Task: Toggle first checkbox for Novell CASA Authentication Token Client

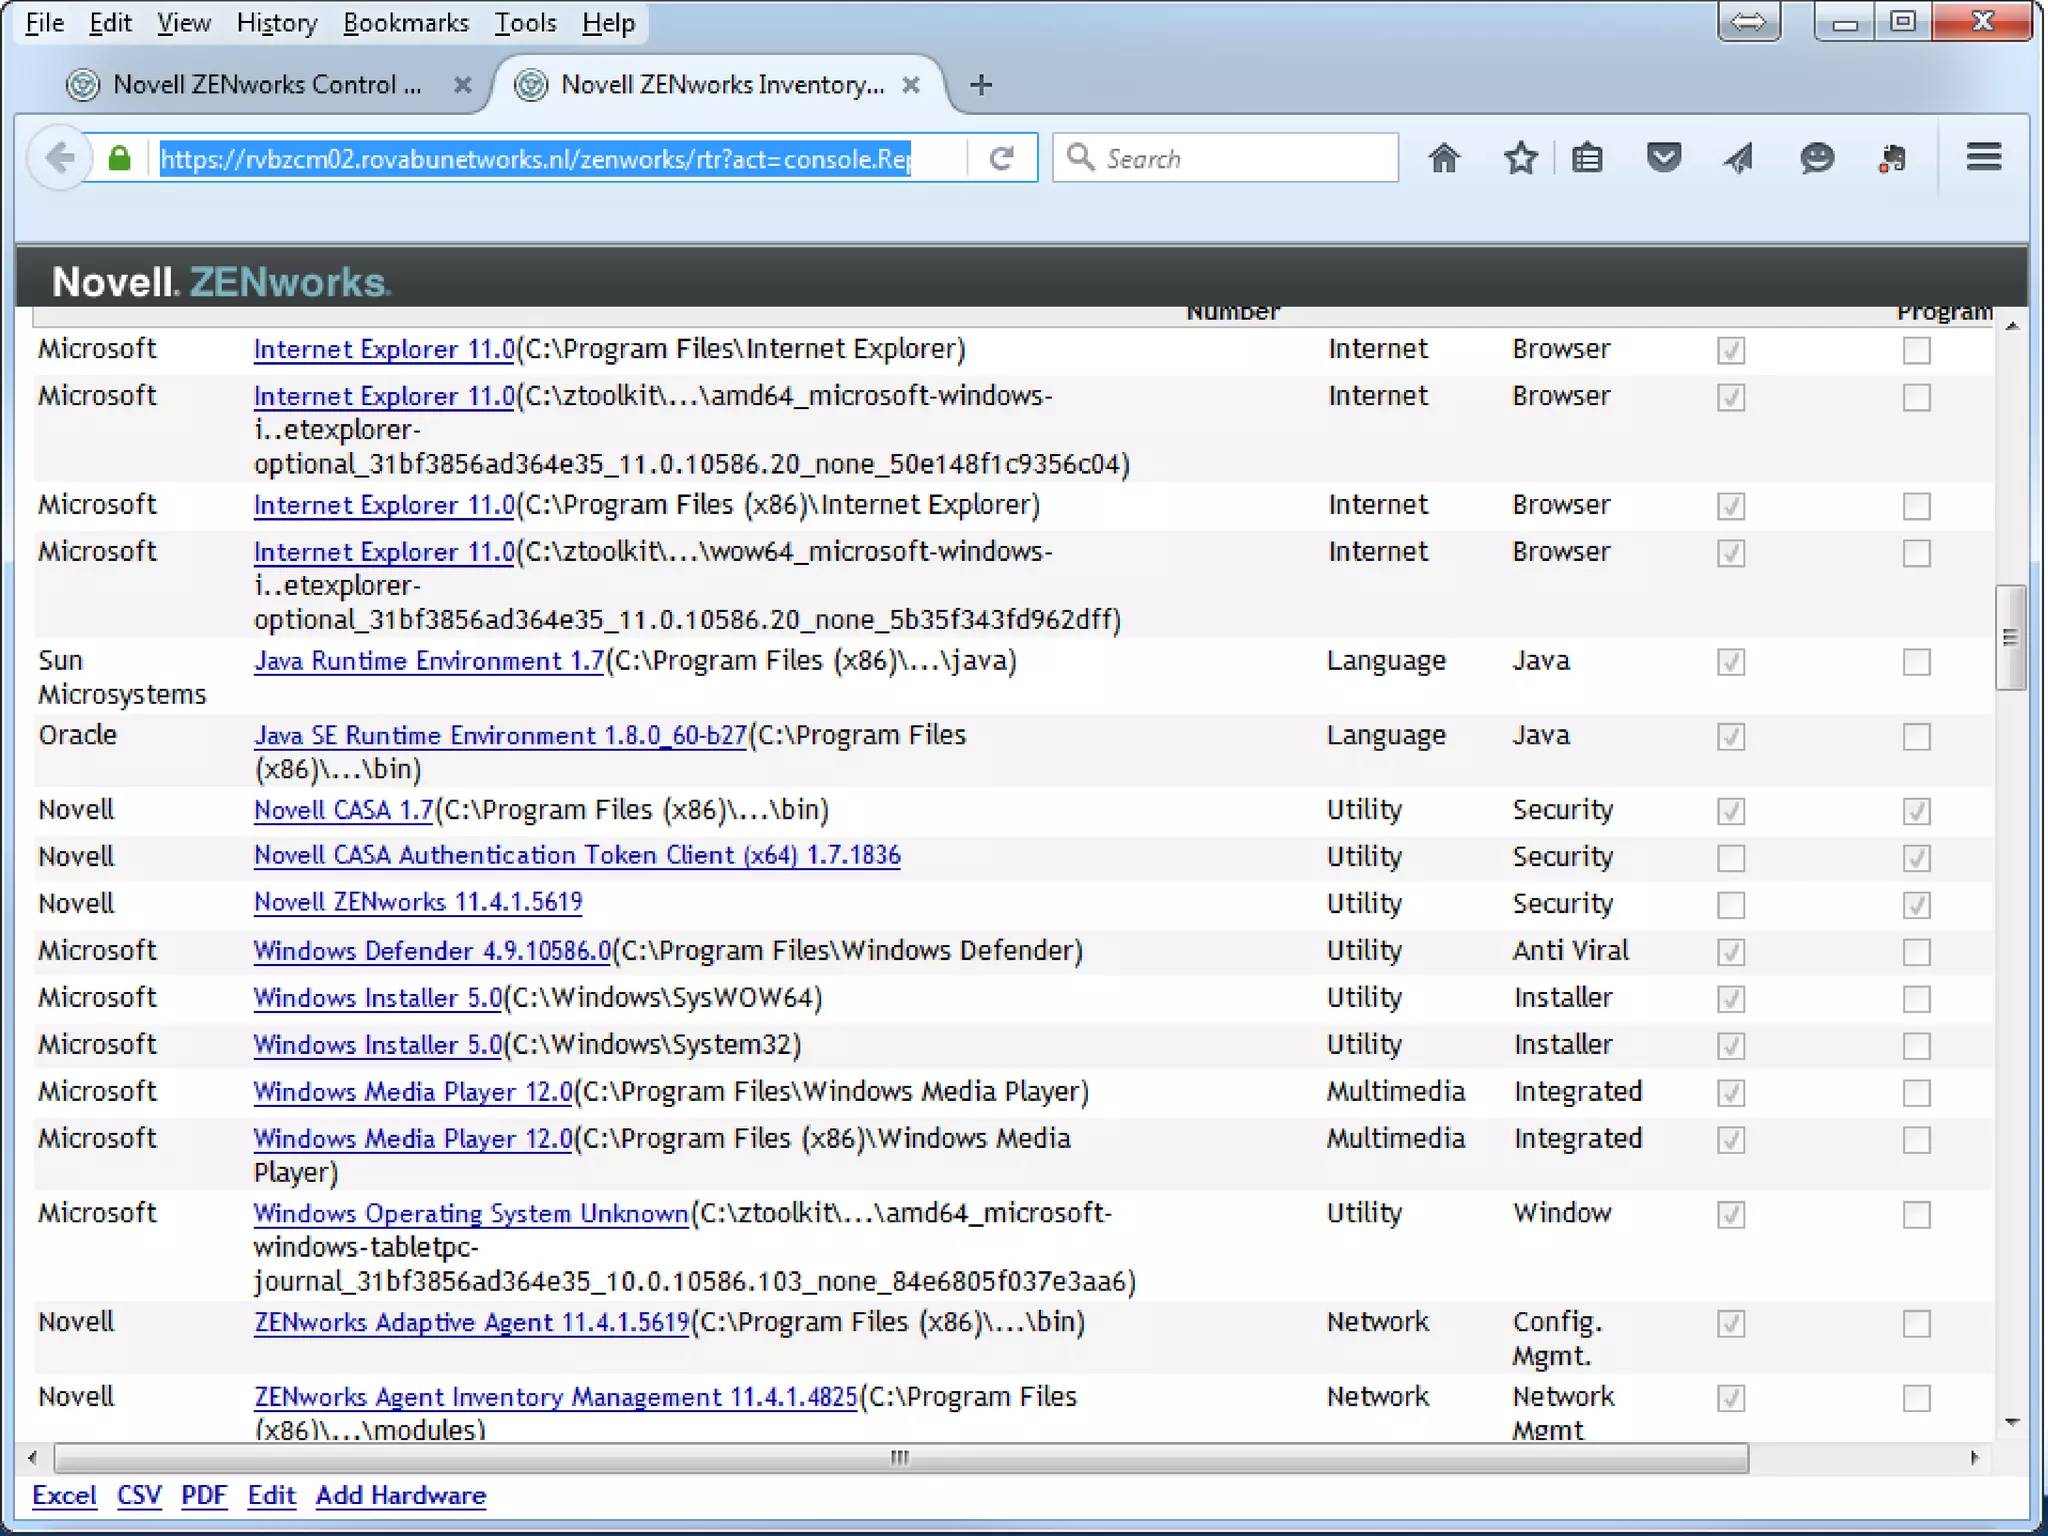Action: click(1731, 858)
